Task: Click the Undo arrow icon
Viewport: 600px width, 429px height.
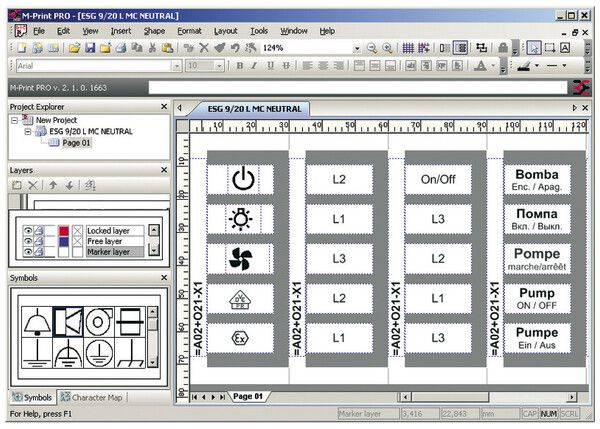Action: (x=235, y=48)
